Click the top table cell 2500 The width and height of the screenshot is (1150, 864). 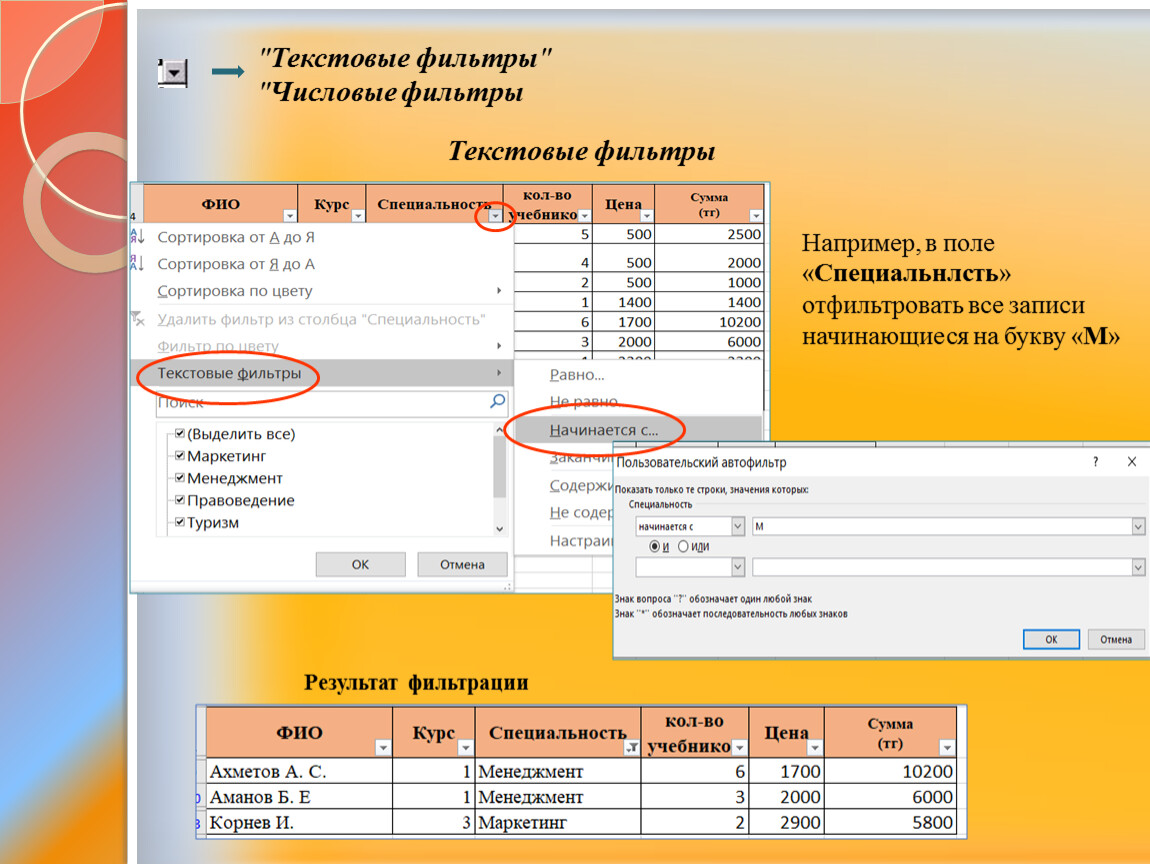pos(708,234)
